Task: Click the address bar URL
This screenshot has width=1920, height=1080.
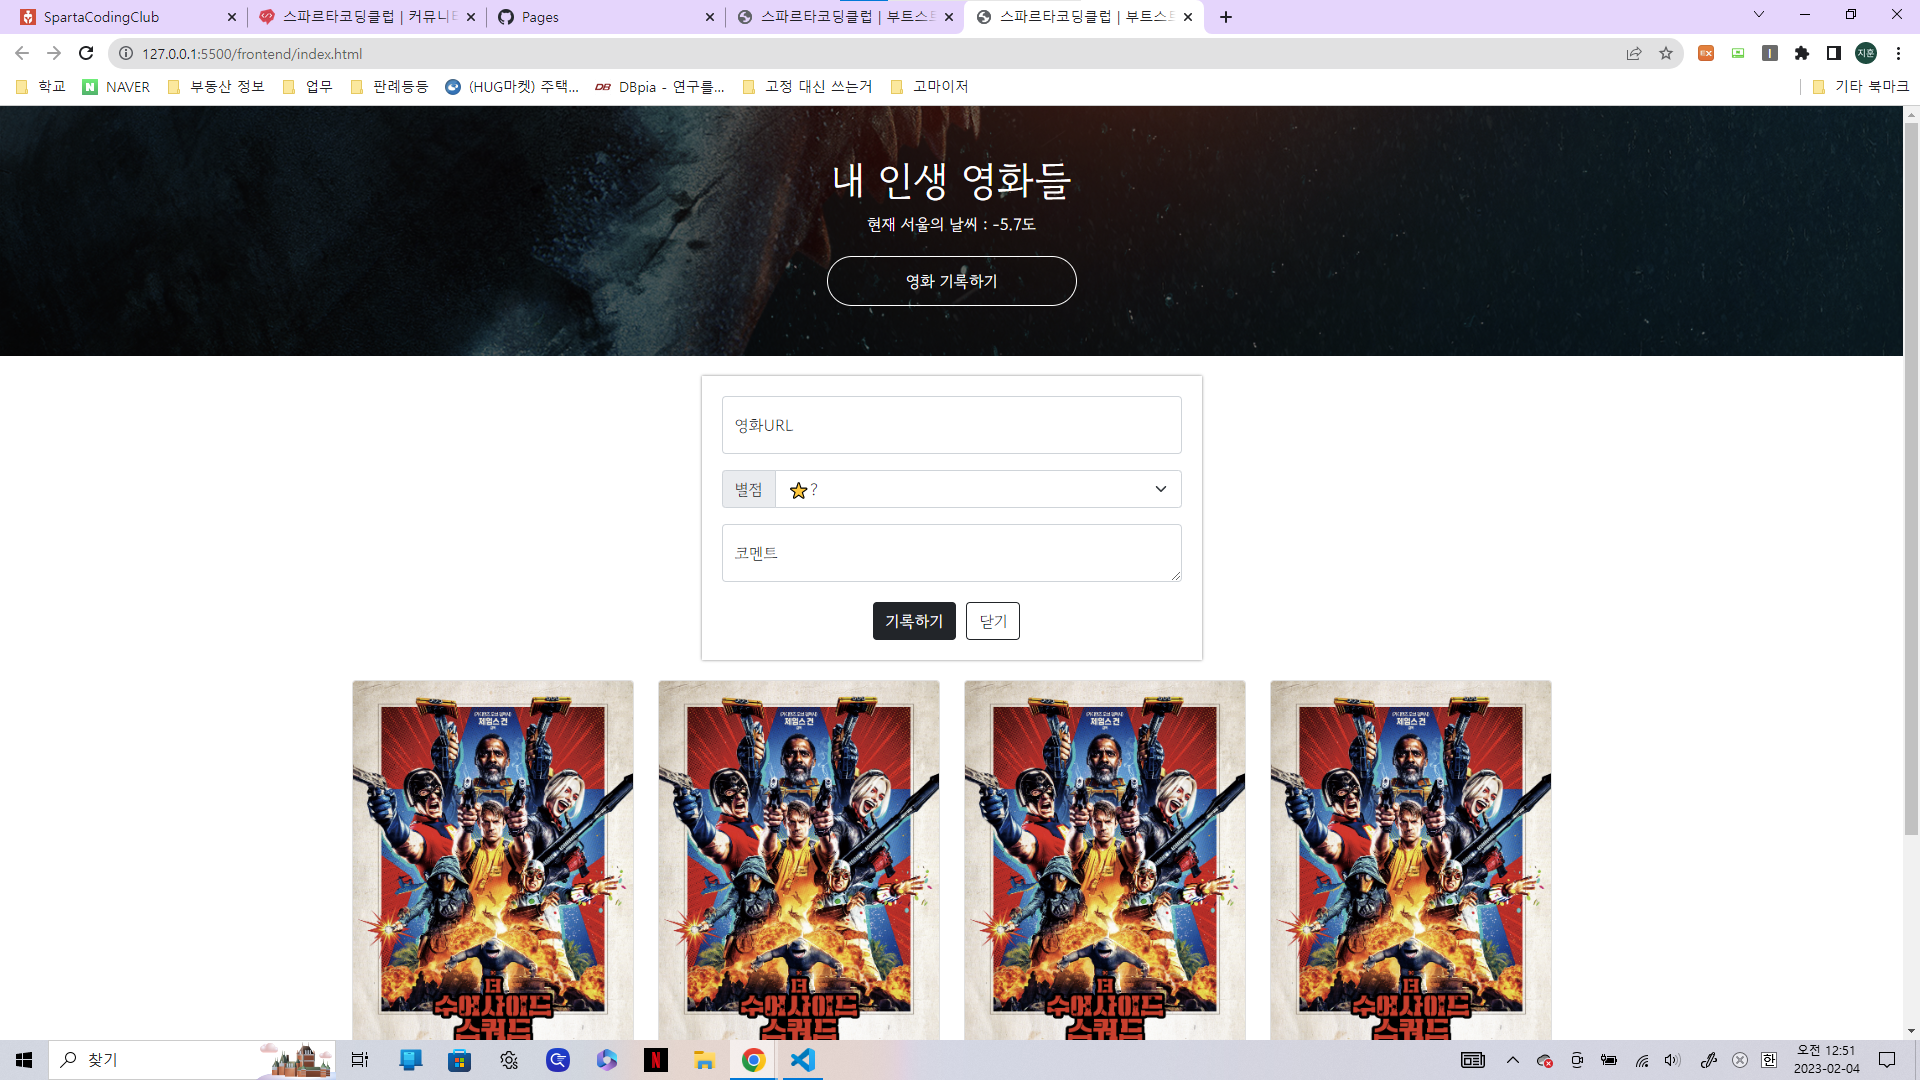Action: coord(252,54)
